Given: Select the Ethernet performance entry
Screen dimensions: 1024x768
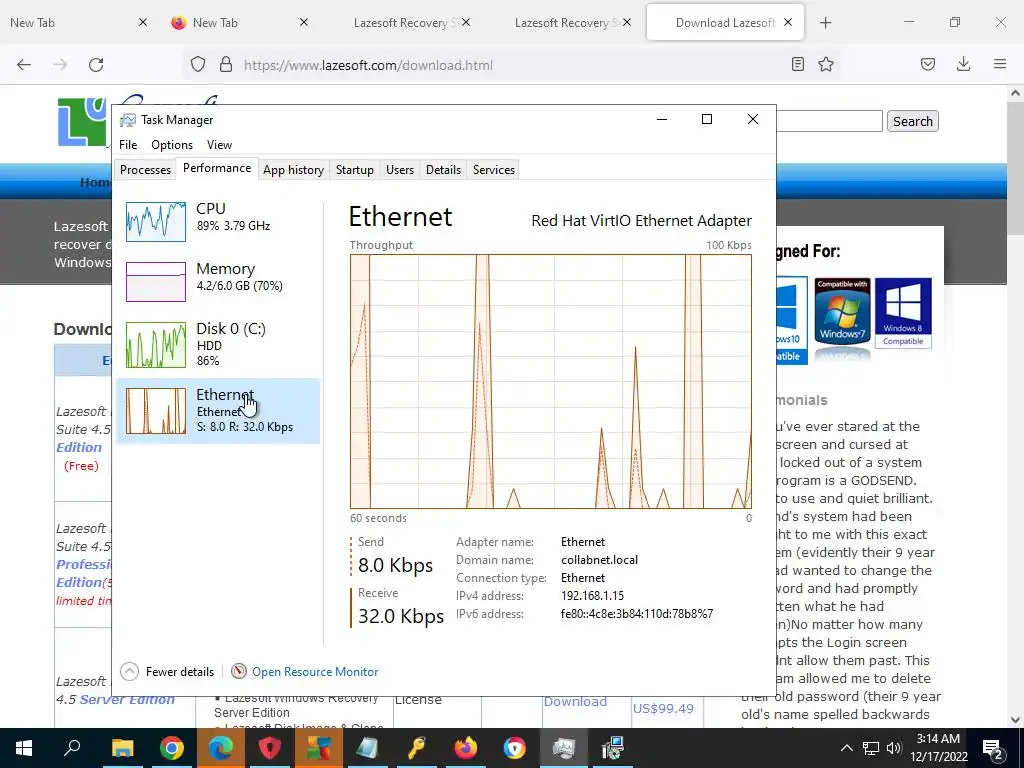Looking at the screenshot, I should pyautogui.click(x=218, y=411).
